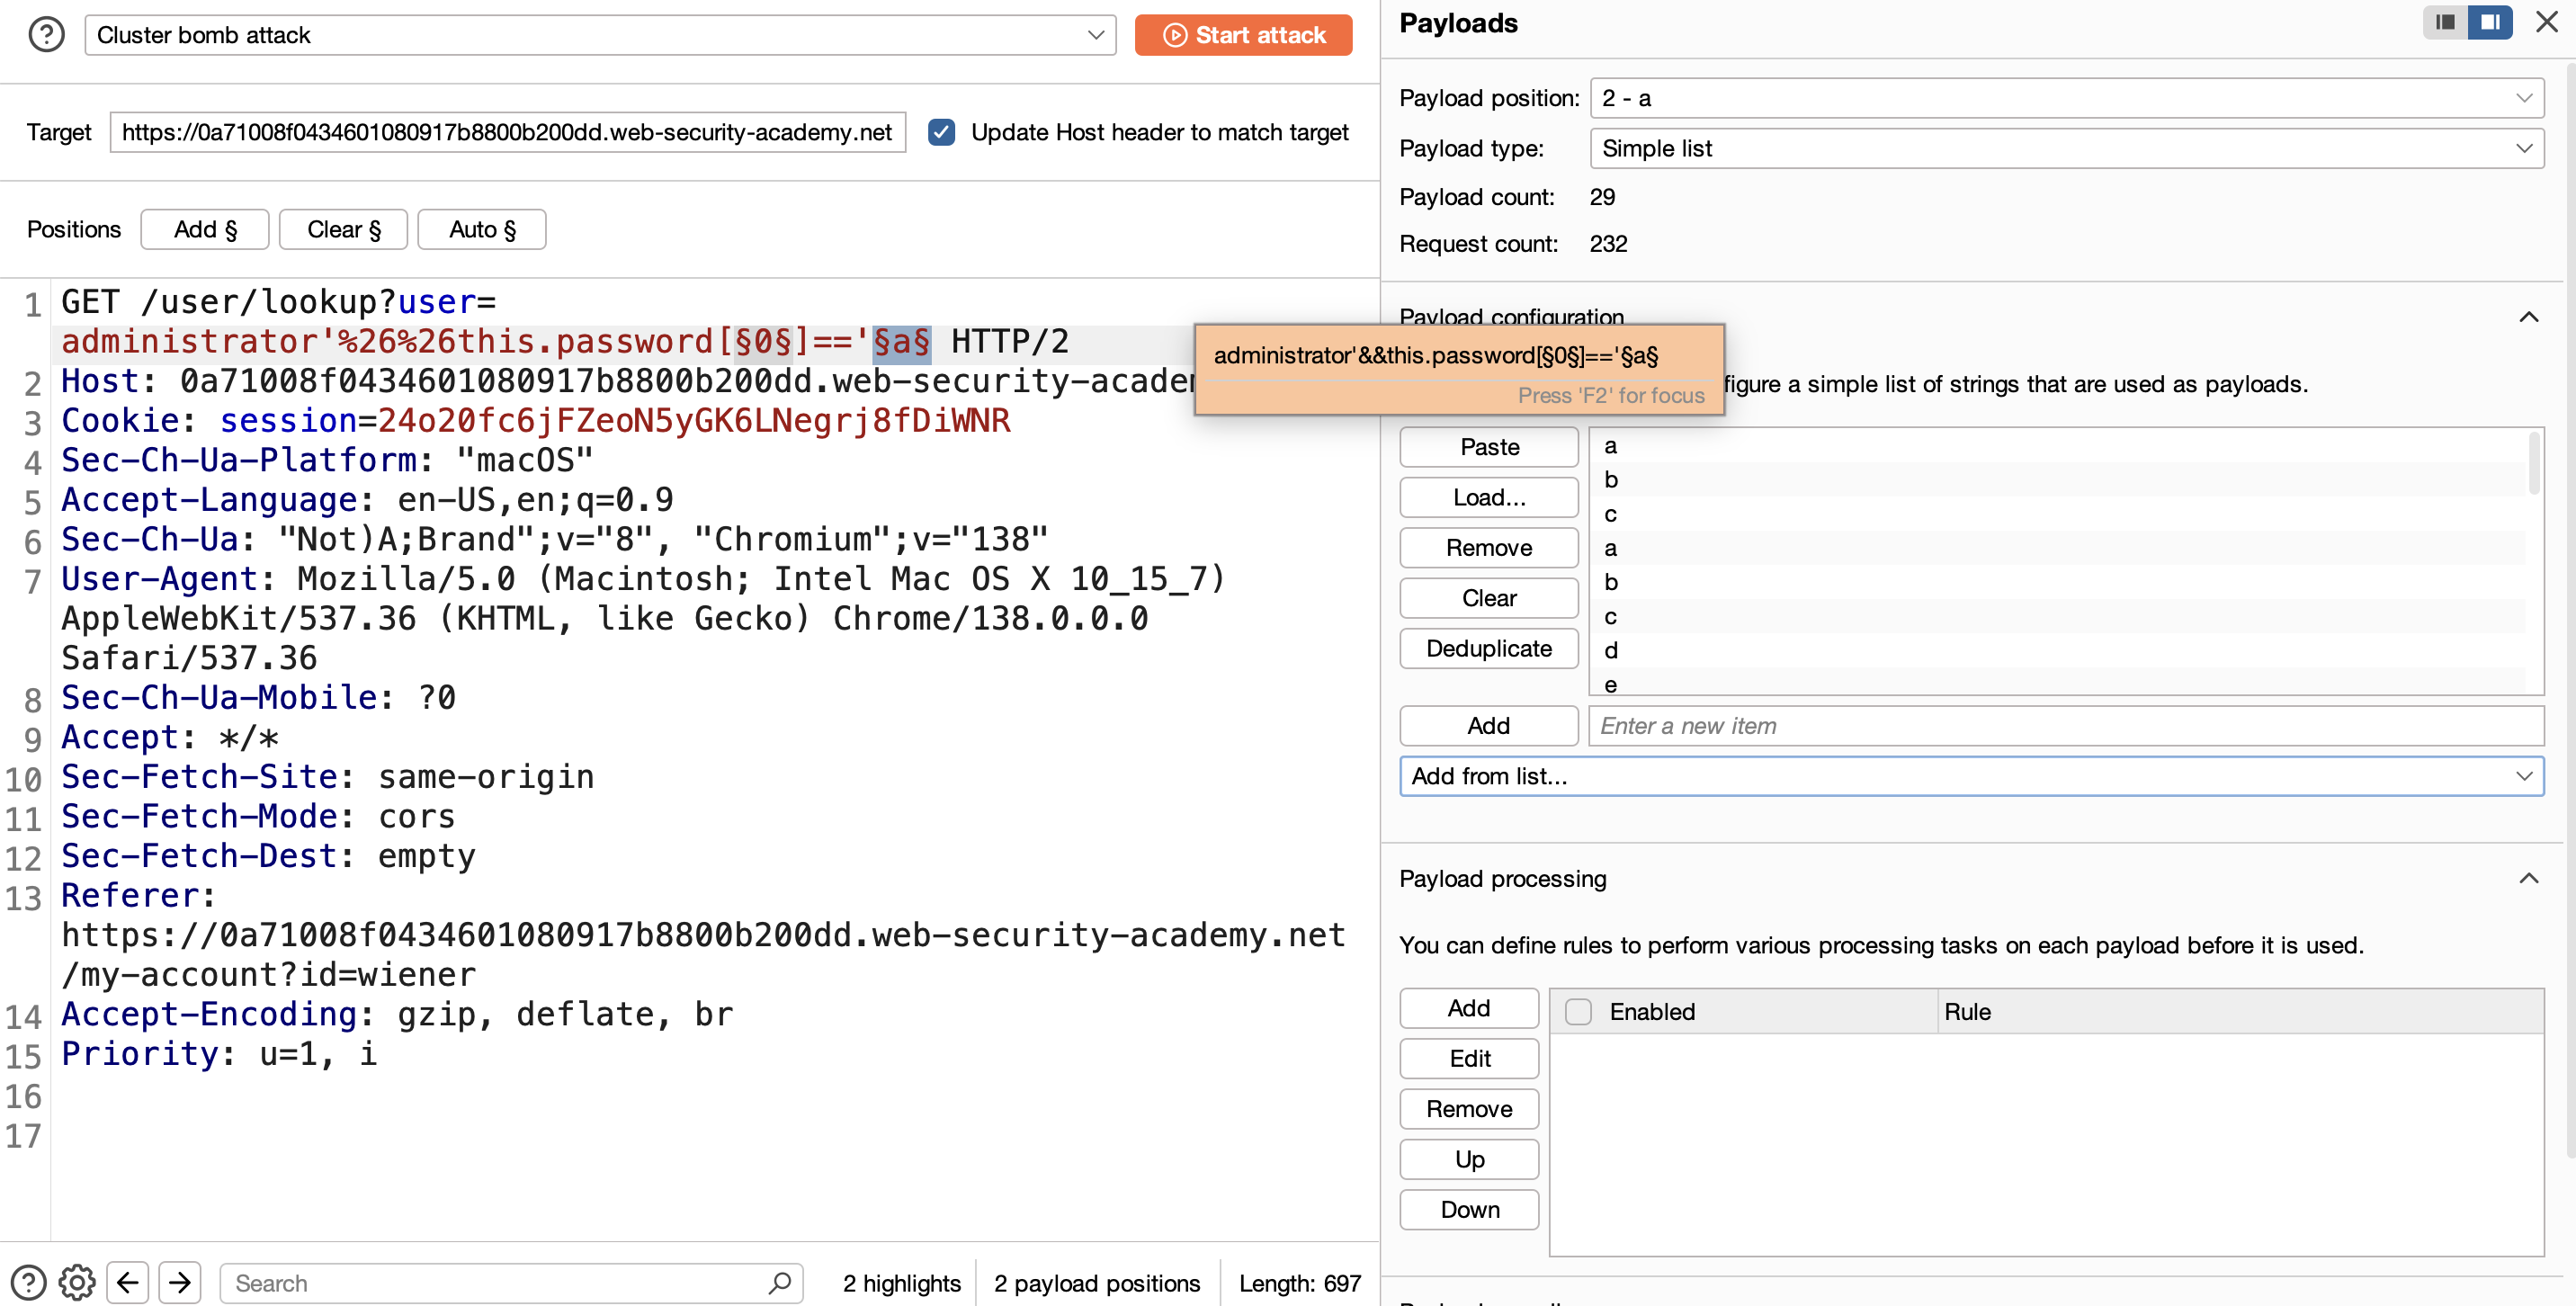
Task: Click the decoded payload tooltip text
Action: pos(1436,356)
